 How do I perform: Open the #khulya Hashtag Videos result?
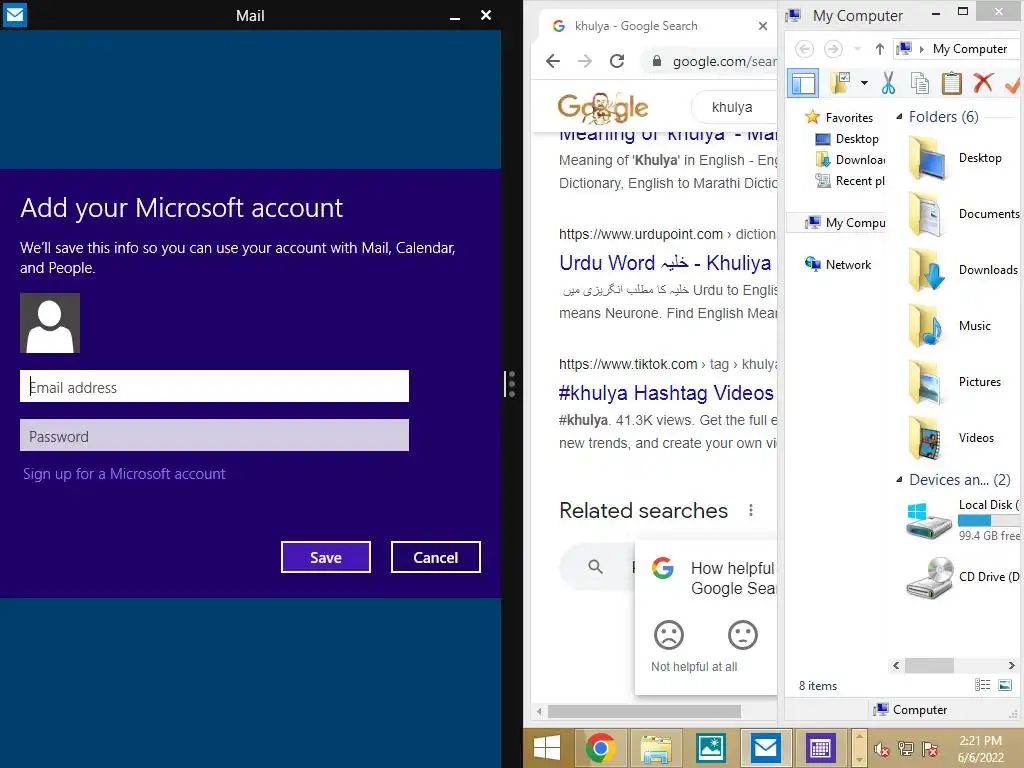pyautogui.click(x=666, y=392)
